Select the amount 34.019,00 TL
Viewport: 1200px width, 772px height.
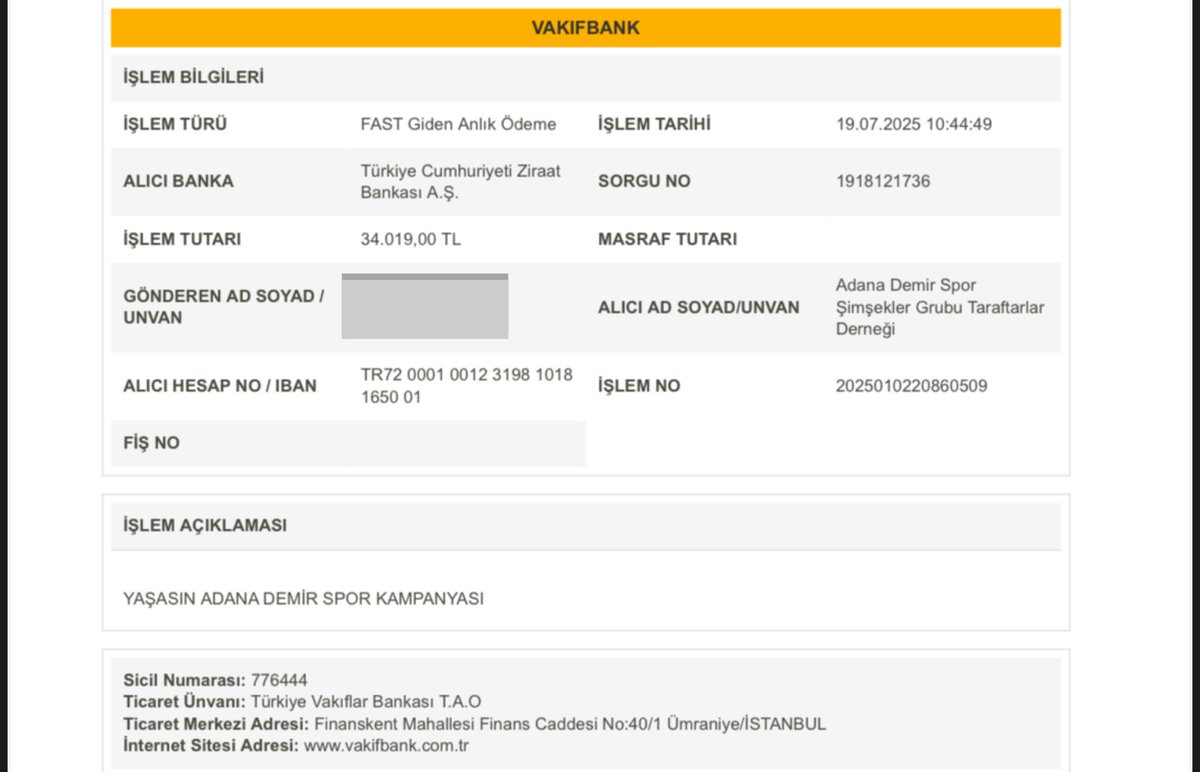coord(411,239)
